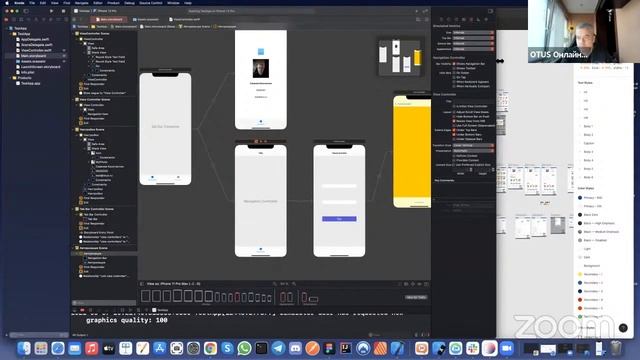Click the view controller Title input field
The height and width of the screenshot is (360, 640).
click(x=473, y=101)
